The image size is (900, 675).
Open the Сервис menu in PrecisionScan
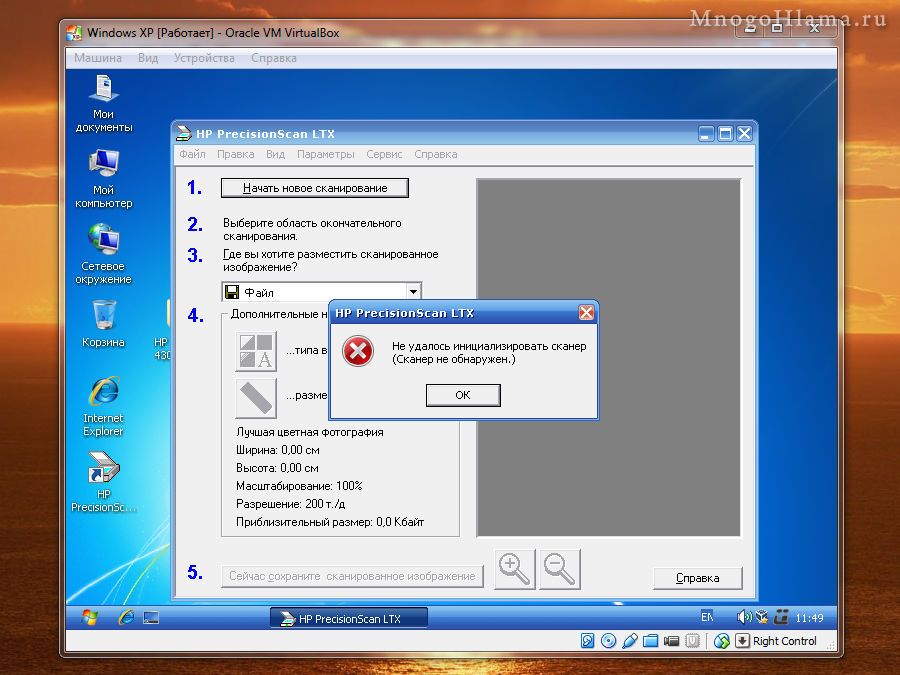coord(384,154)
